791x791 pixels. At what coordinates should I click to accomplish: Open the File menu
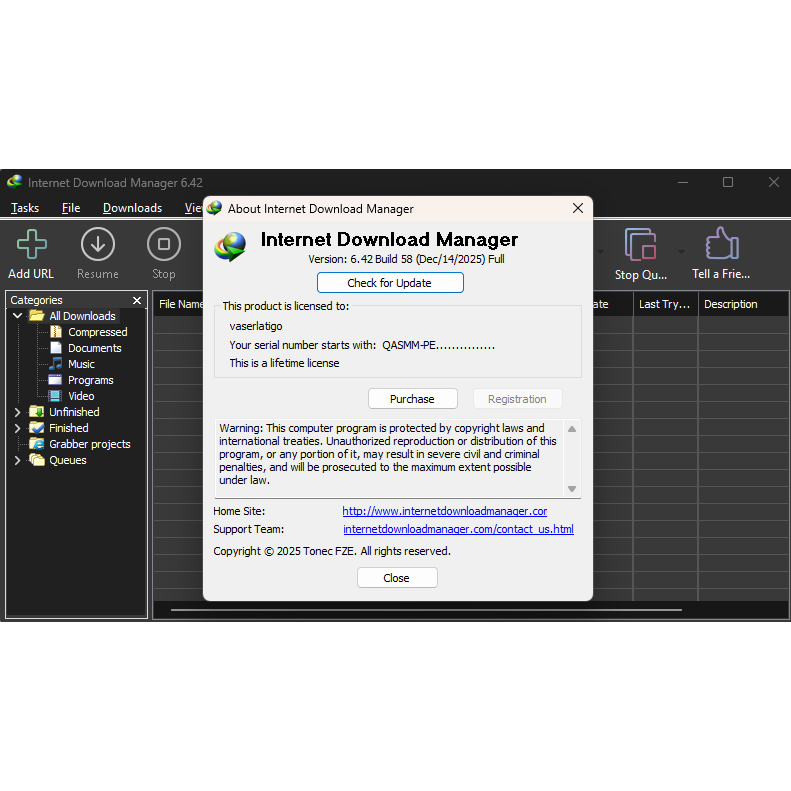point(71,208)
